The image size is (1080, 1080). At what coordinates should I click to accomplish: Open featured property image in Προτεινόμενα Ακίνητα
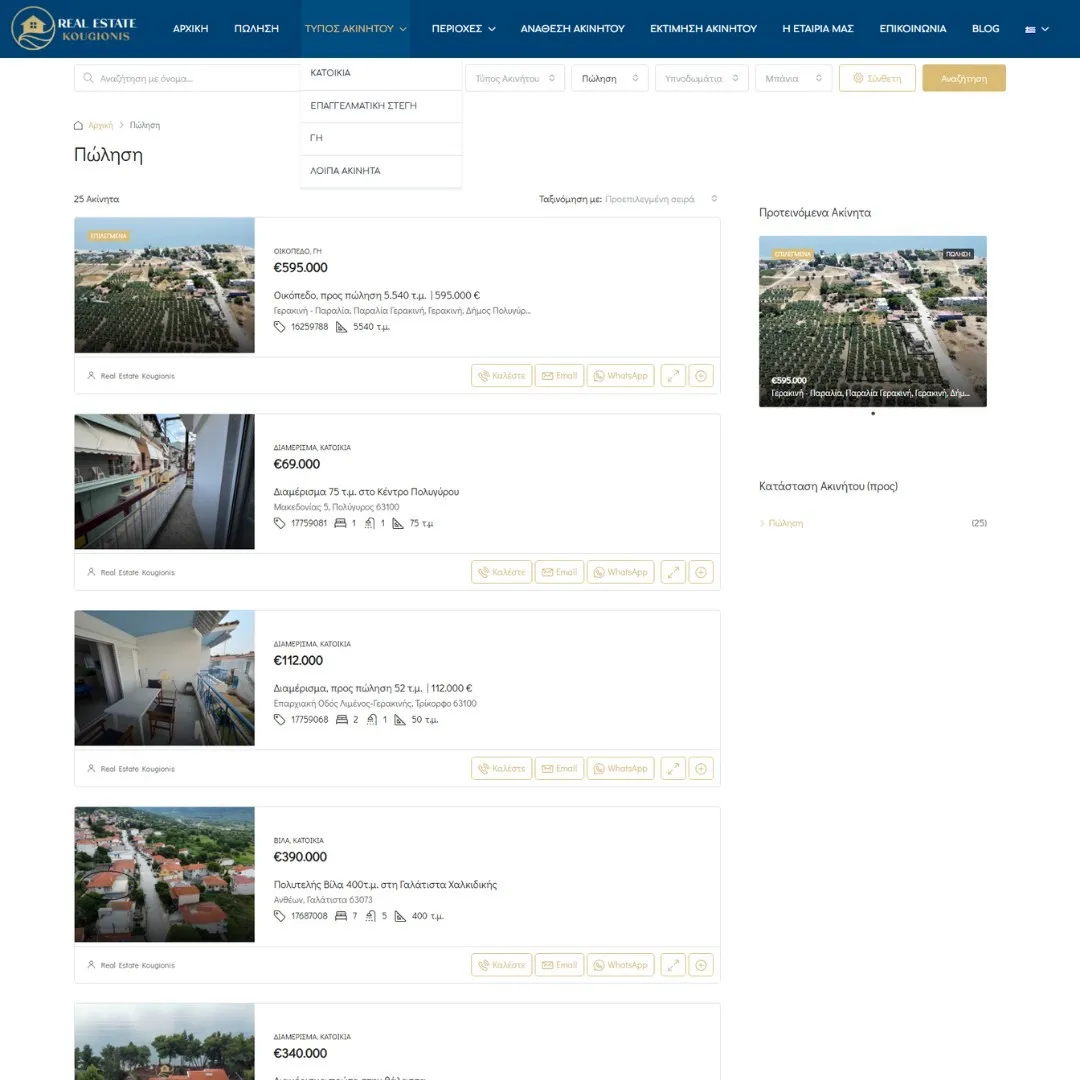click(873, 321)
